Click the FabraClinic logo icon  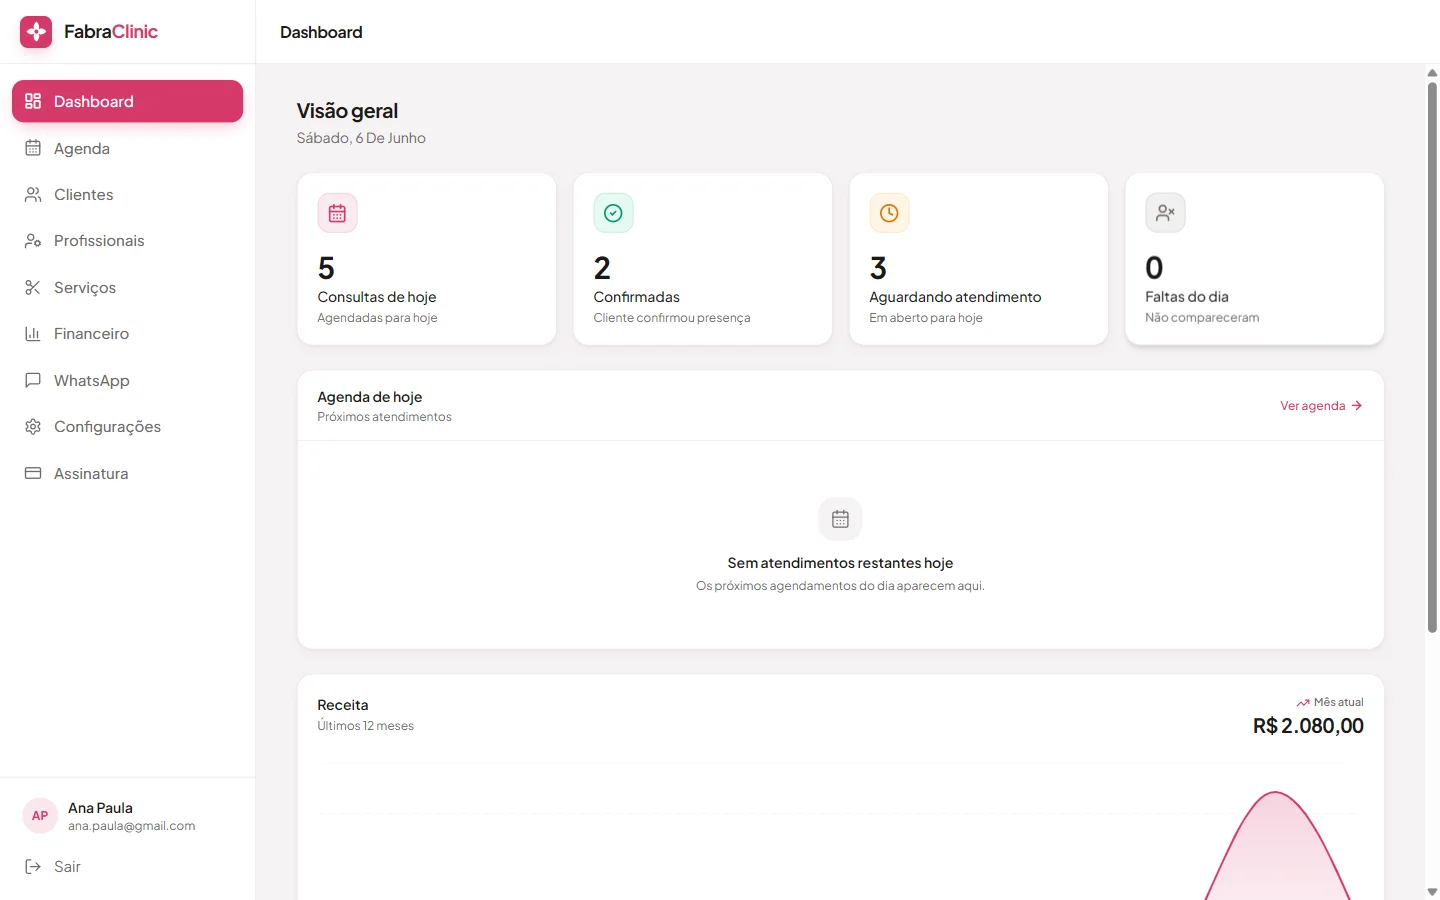36,32
